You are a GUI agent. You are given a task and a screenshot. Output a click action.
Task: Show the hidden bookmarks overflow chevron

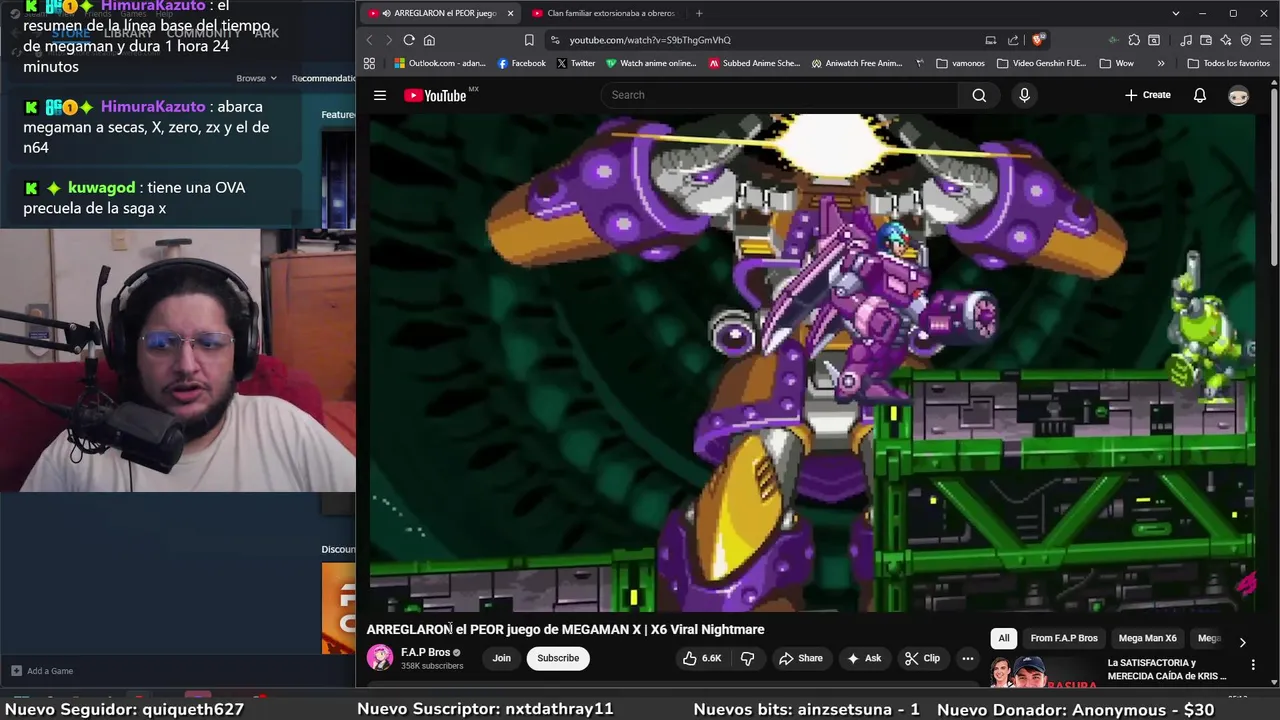[1160, 63]
